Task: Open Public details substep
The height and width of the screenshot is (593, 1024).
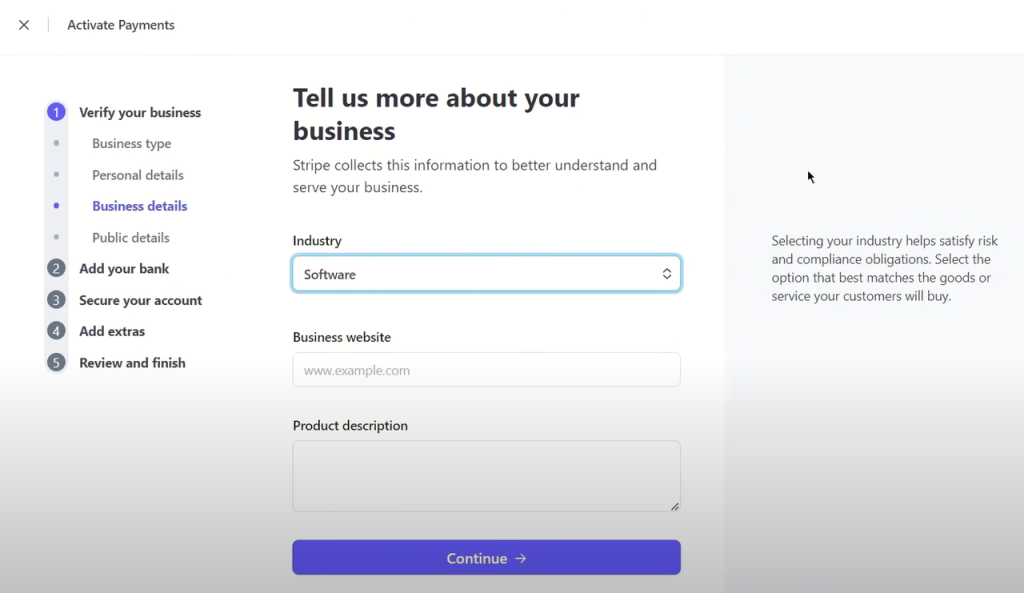Action: (x=131, y=238)
